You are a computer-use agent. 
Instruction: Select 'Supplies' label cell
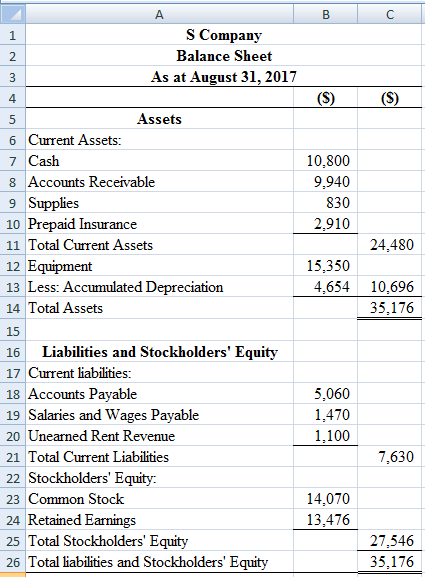point(159,203)
